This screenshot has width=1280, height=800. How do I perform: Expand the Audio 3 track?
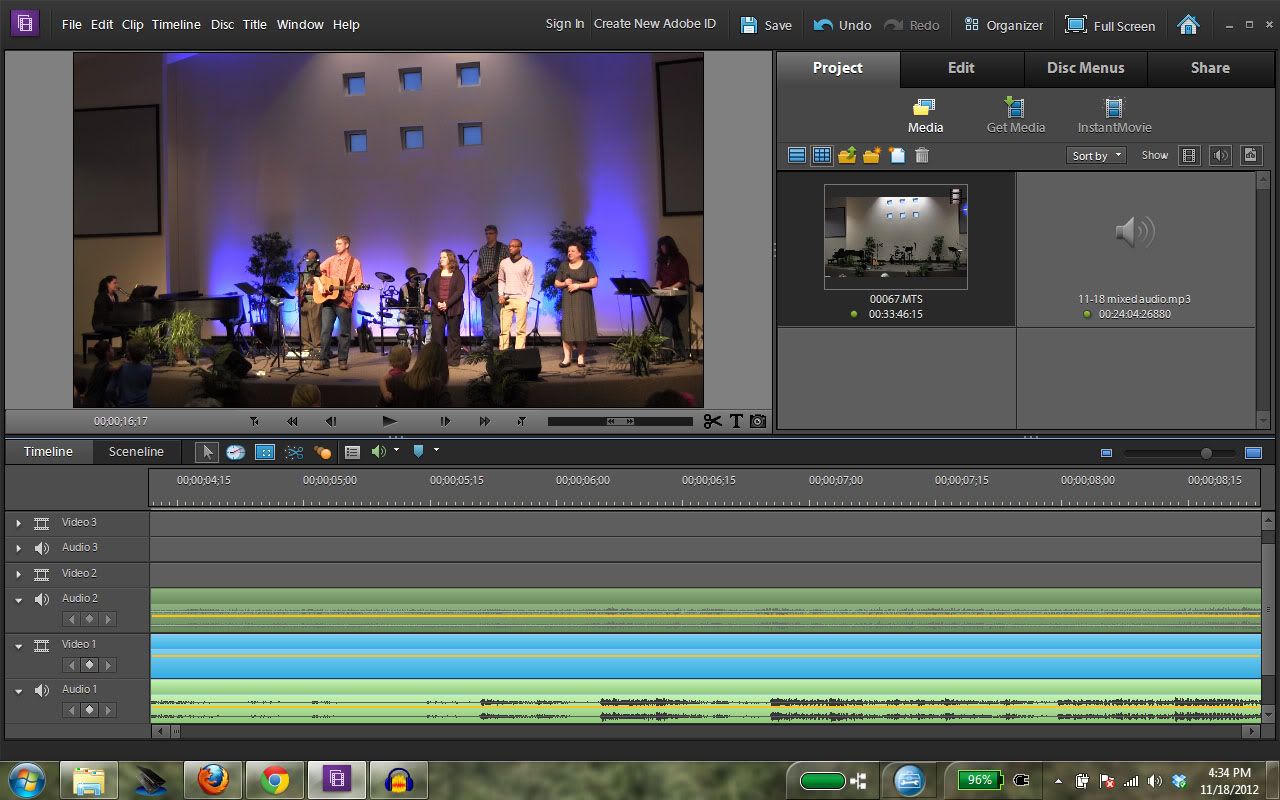pos(18,548)
